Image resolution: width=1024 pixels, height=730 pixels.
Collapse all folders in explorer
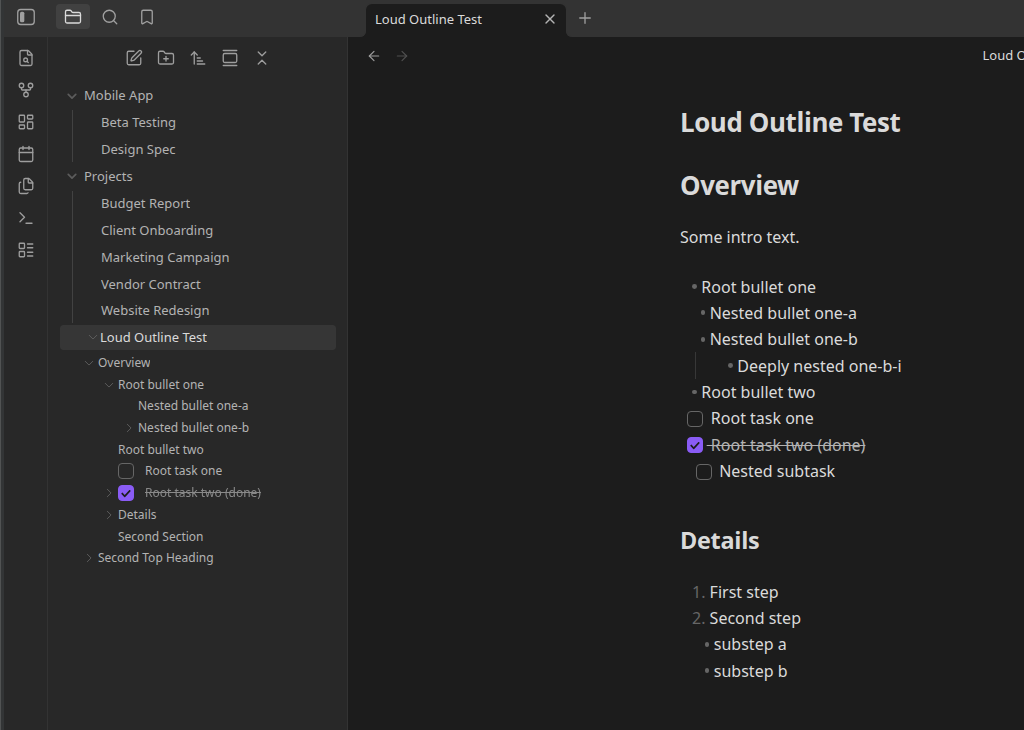tap(262, 58)
